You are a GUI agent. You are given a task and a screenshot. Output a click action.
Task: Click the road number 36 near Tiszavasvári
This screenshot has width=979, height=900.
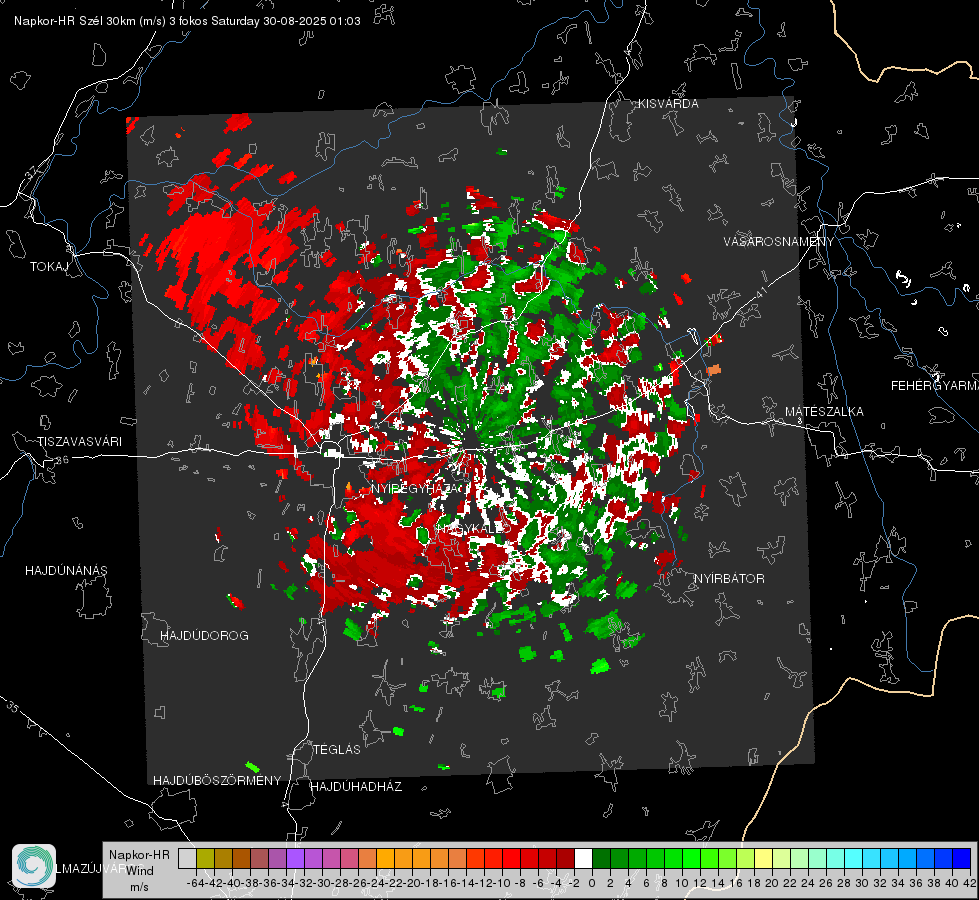click(x=62, y=460)
